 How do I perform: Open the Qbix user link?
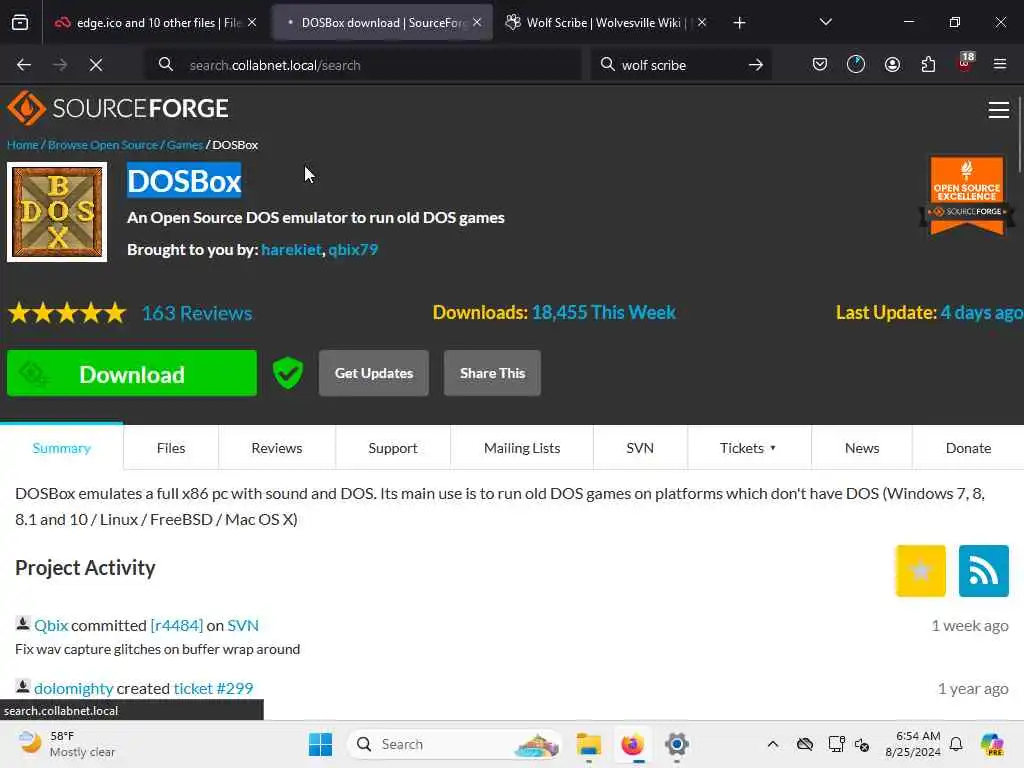51,626
